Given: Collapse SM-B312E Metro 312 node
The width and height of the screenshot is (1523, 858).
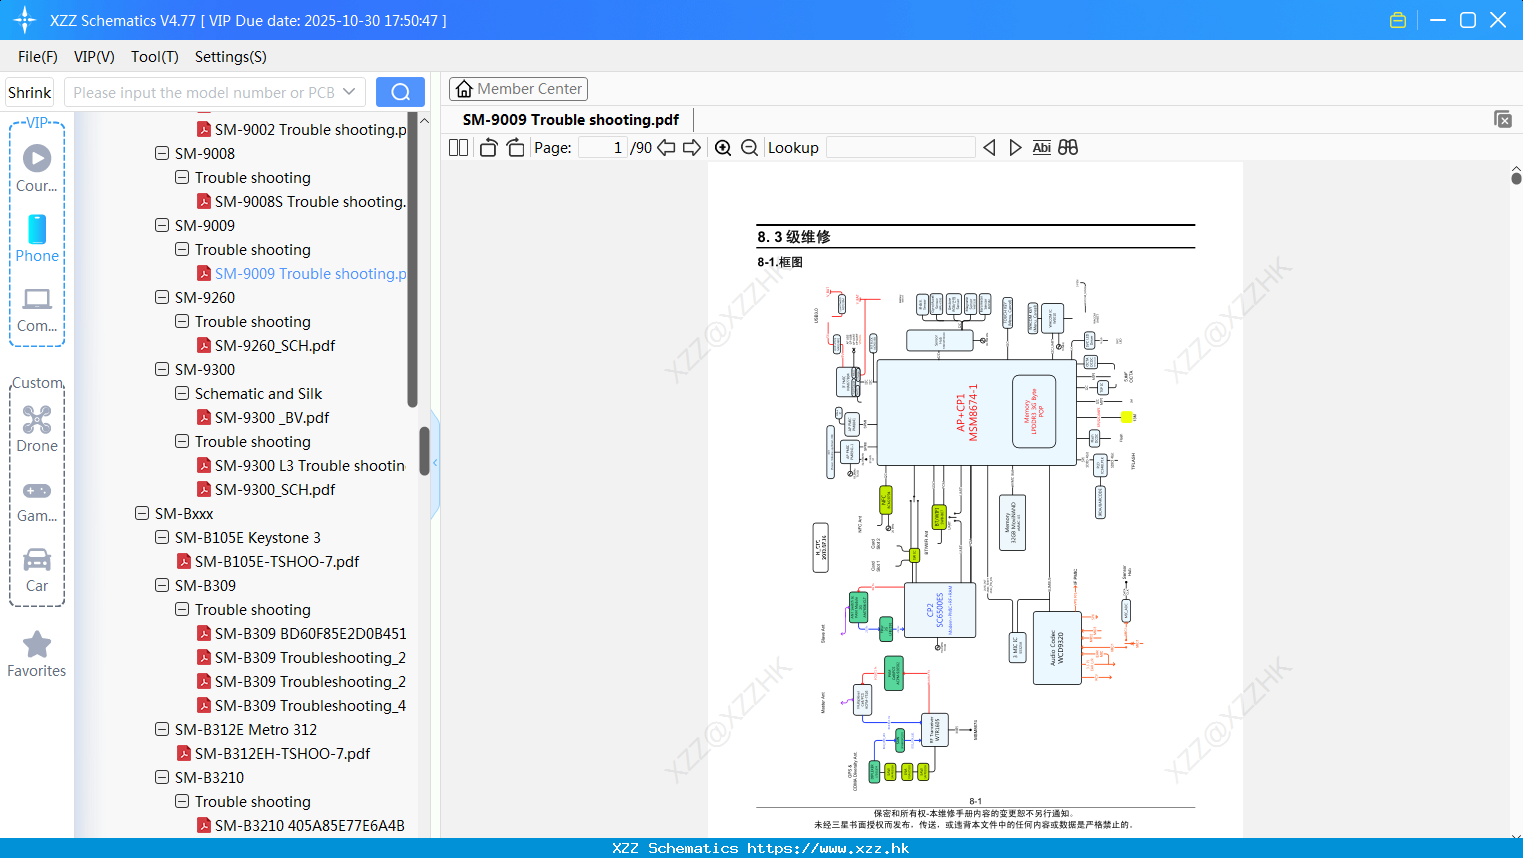Looking at the screenshot, I should pos(162,730).
